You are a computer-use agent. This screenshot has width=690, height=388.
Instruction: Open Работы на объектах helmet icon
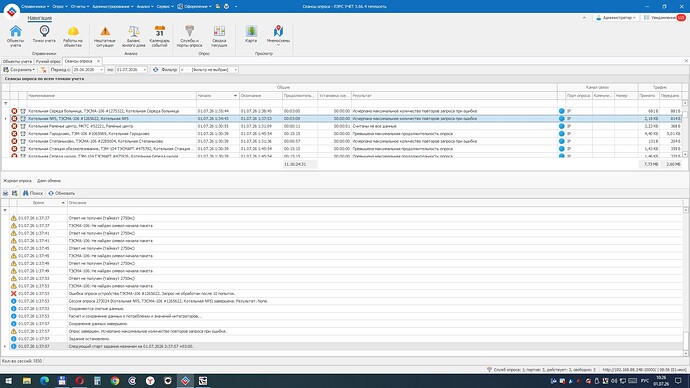73,36
